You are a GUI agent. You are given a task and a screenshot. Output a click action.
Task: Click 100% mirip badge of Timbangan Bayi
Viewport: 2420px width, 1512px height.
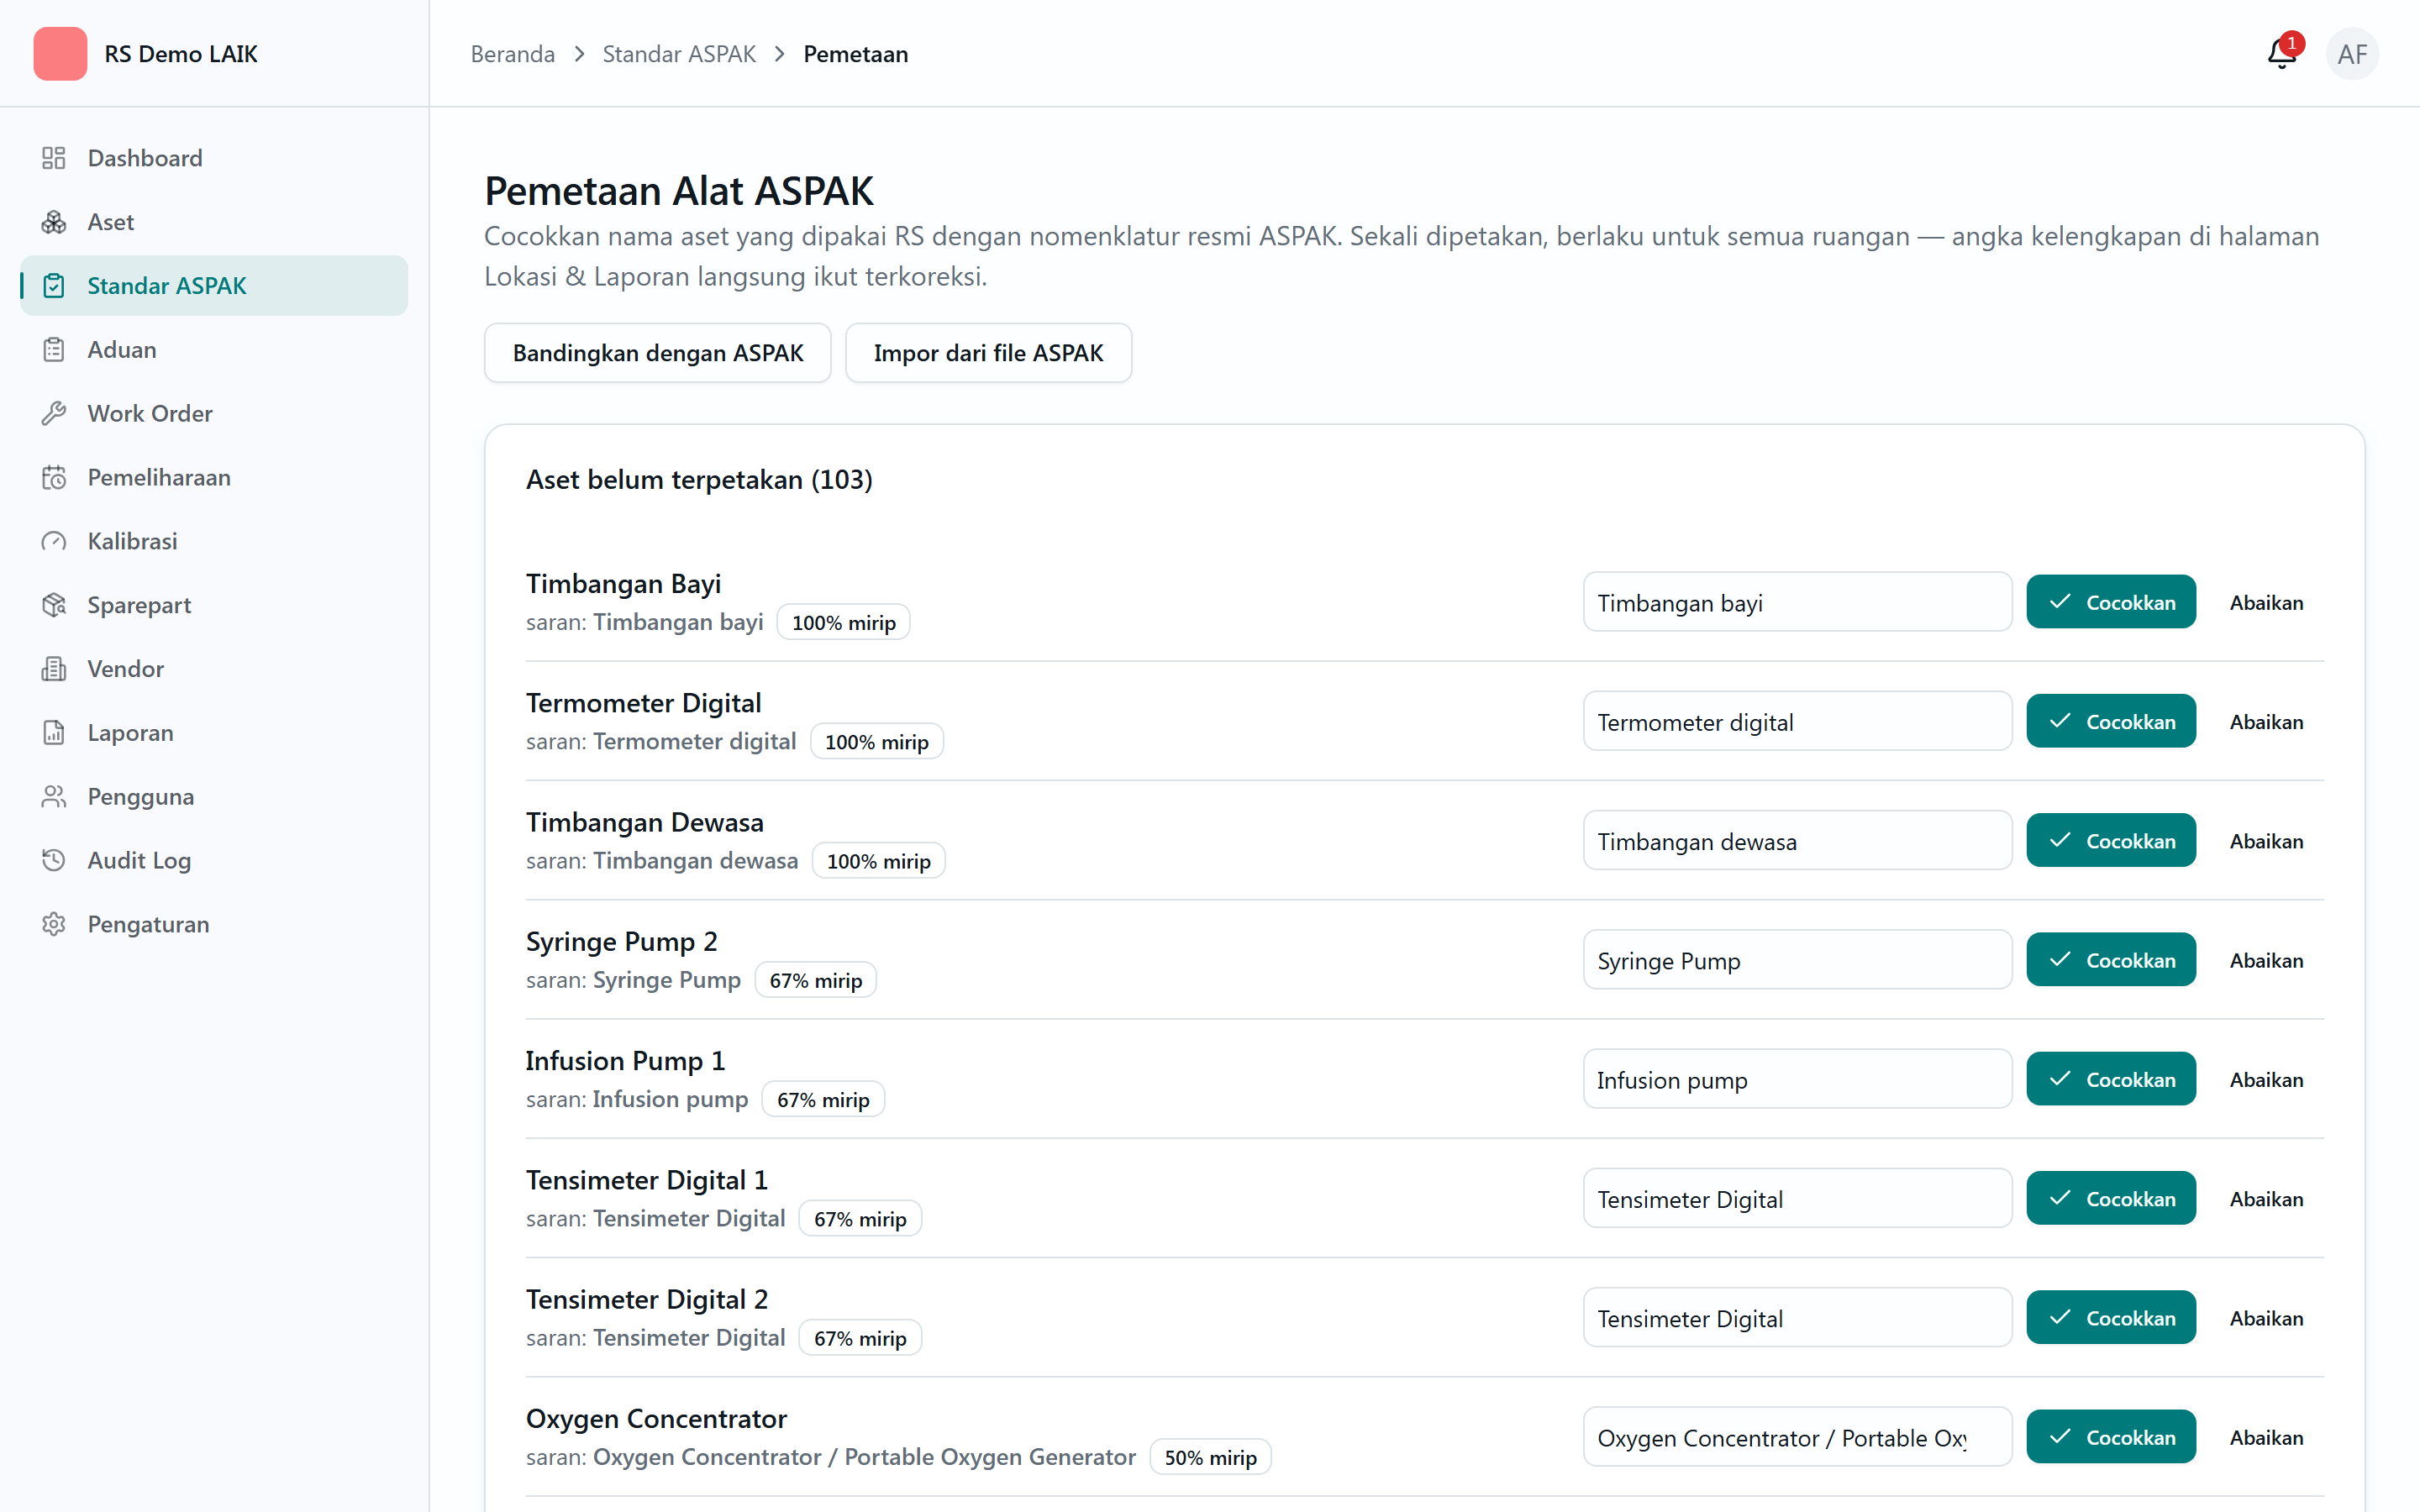click(x=843, y=623)
